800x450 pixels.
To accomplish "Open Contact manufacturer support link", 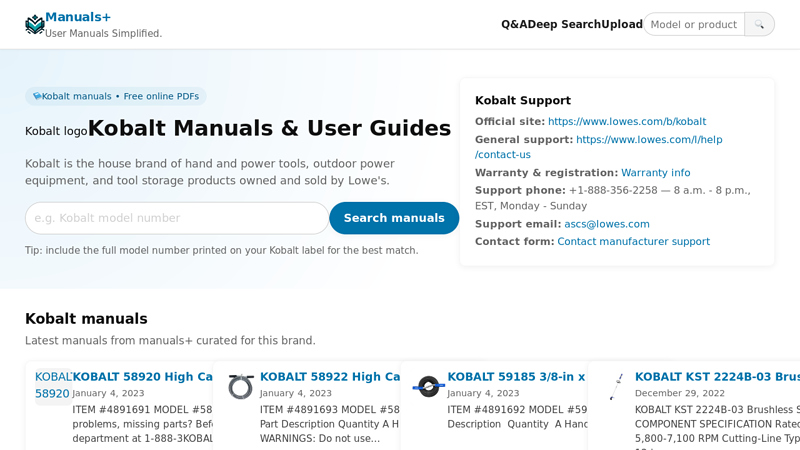I will (633, 242).
